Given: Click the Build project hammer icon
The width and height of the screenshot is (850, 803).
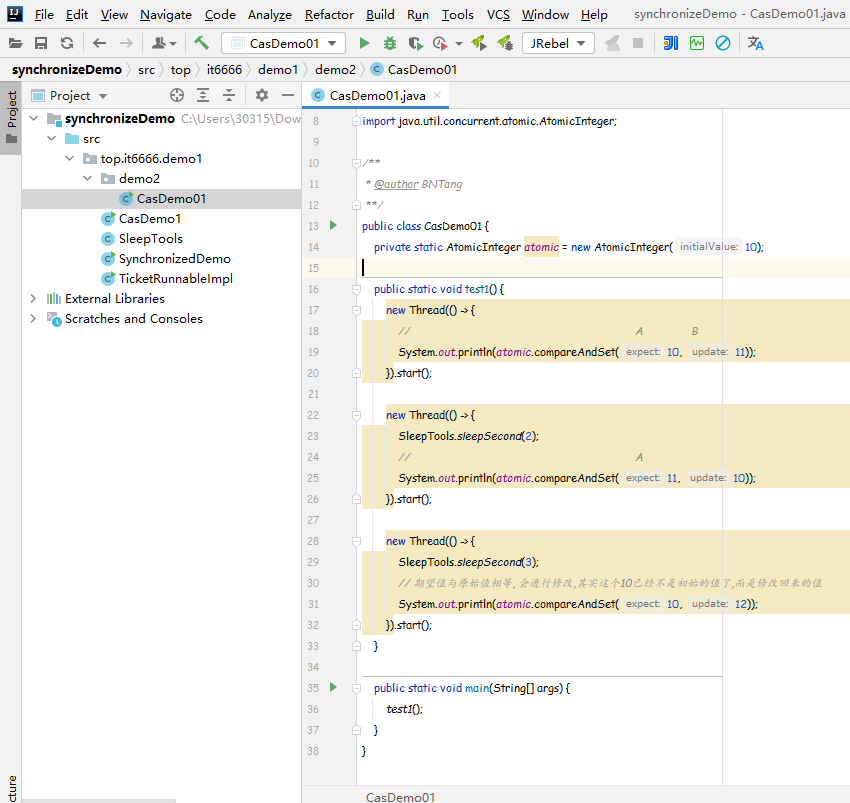Looking at the screenshot, I should pyautogui.click(x=202, y=43).
